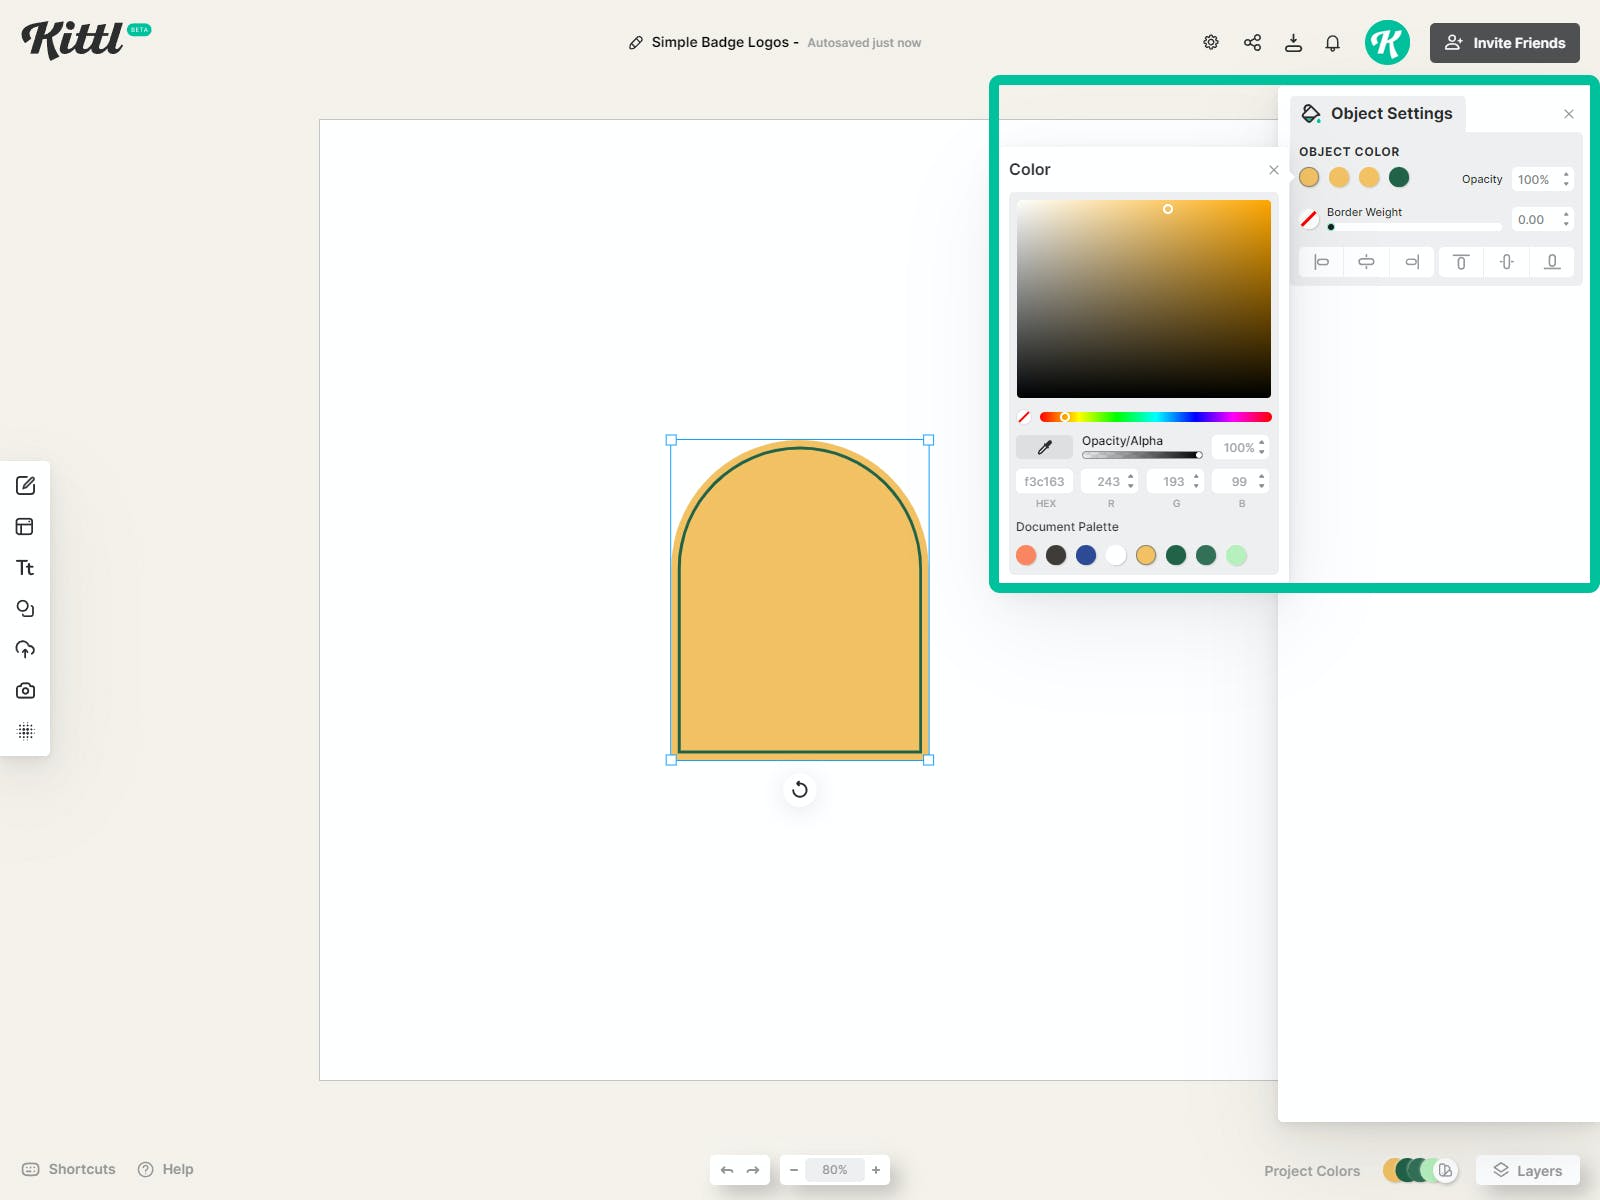This screenshot has width=1600, height=1200.
Task: Click the no-border icon beside Border Weight
Action: (x=1309, y=219)
